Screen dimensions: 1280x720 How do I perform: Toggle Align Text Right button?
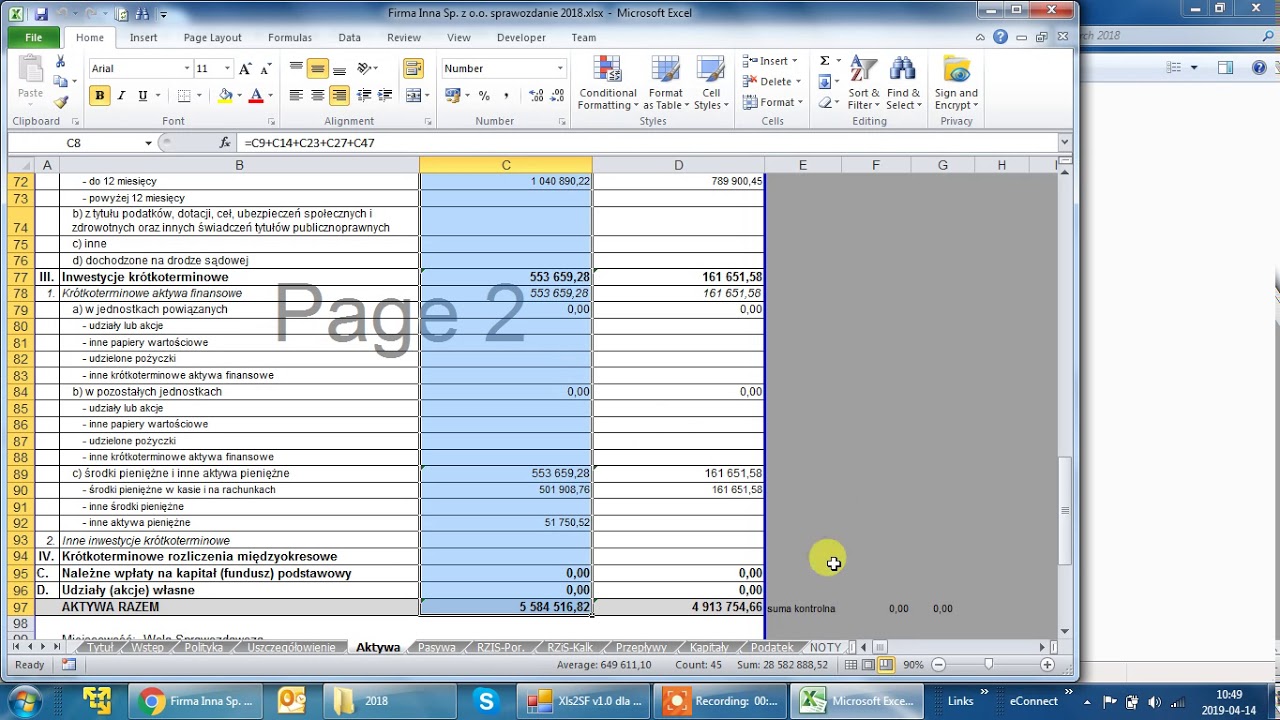(x=339, y=96)
